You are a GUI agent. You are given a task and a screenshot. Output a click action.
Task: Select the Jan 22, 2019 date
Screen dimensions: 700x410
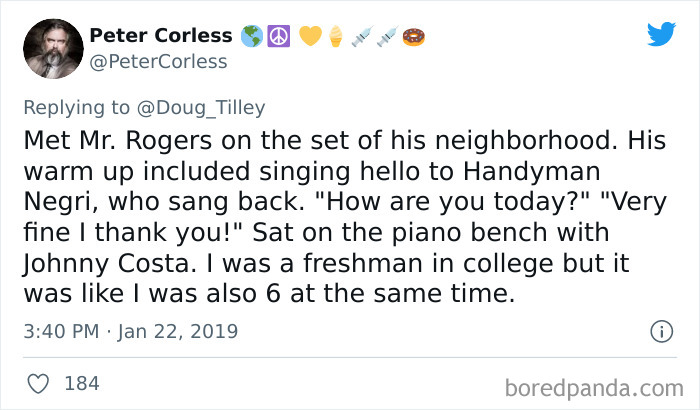click(x=176, y=331)
